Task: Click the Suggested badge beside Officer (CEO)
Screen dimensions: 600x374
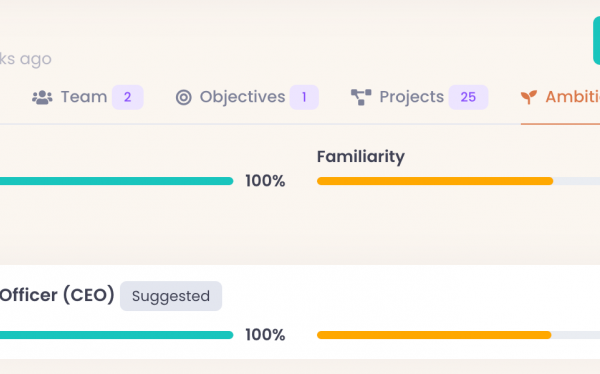Action: [171, 296]
